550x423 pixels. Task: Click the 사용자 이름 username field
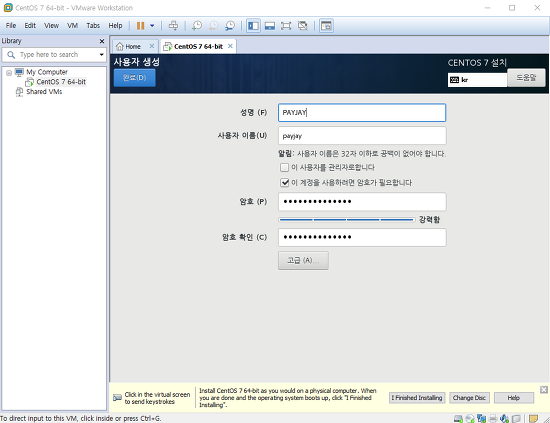(x=362, y=136)
